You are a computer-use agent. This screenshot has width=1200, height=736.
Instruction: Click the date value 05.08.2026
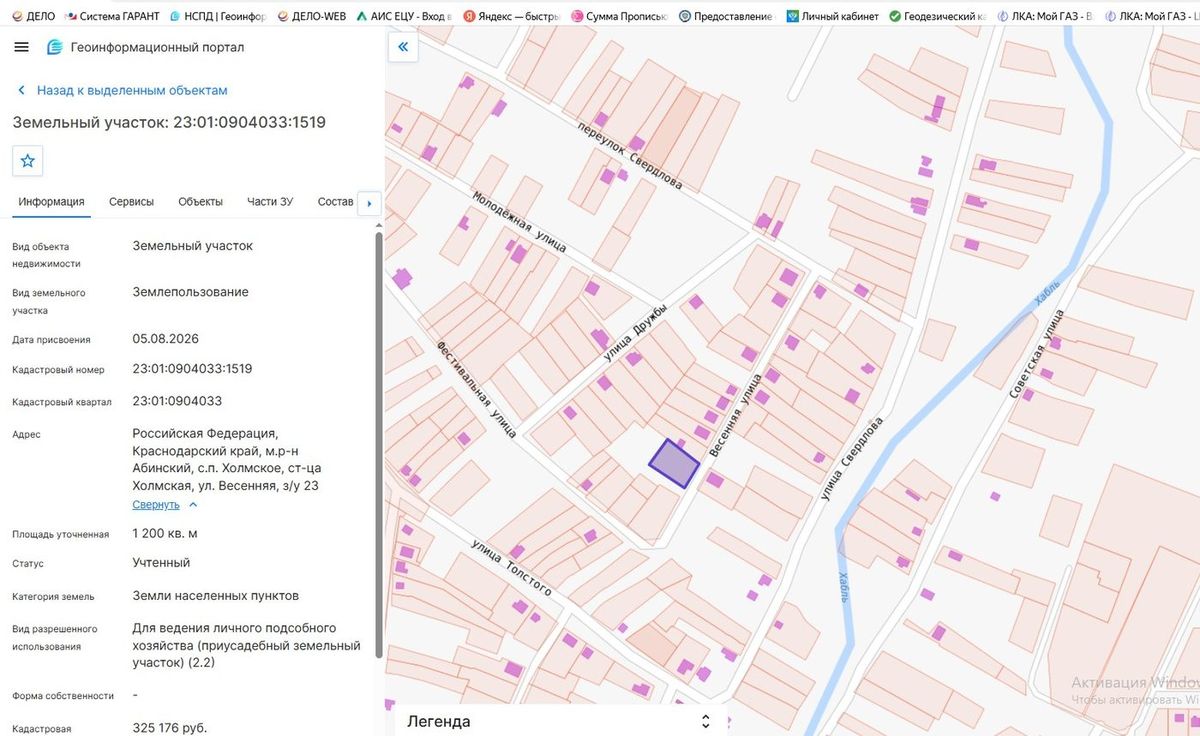click(x=165, y=338)
